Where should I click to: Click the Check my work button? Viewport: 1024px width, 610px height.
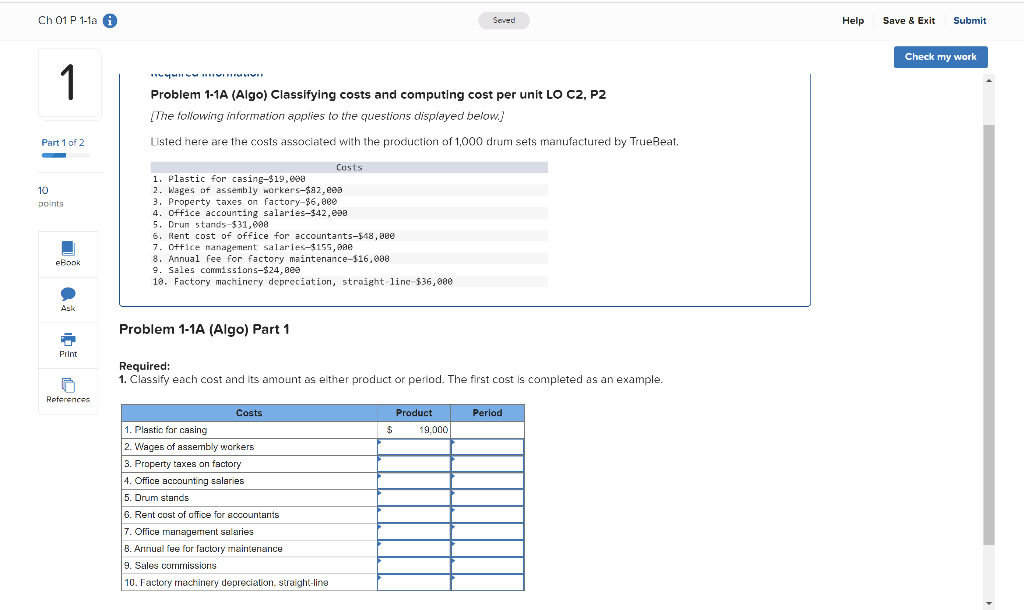tap(940, 57)
